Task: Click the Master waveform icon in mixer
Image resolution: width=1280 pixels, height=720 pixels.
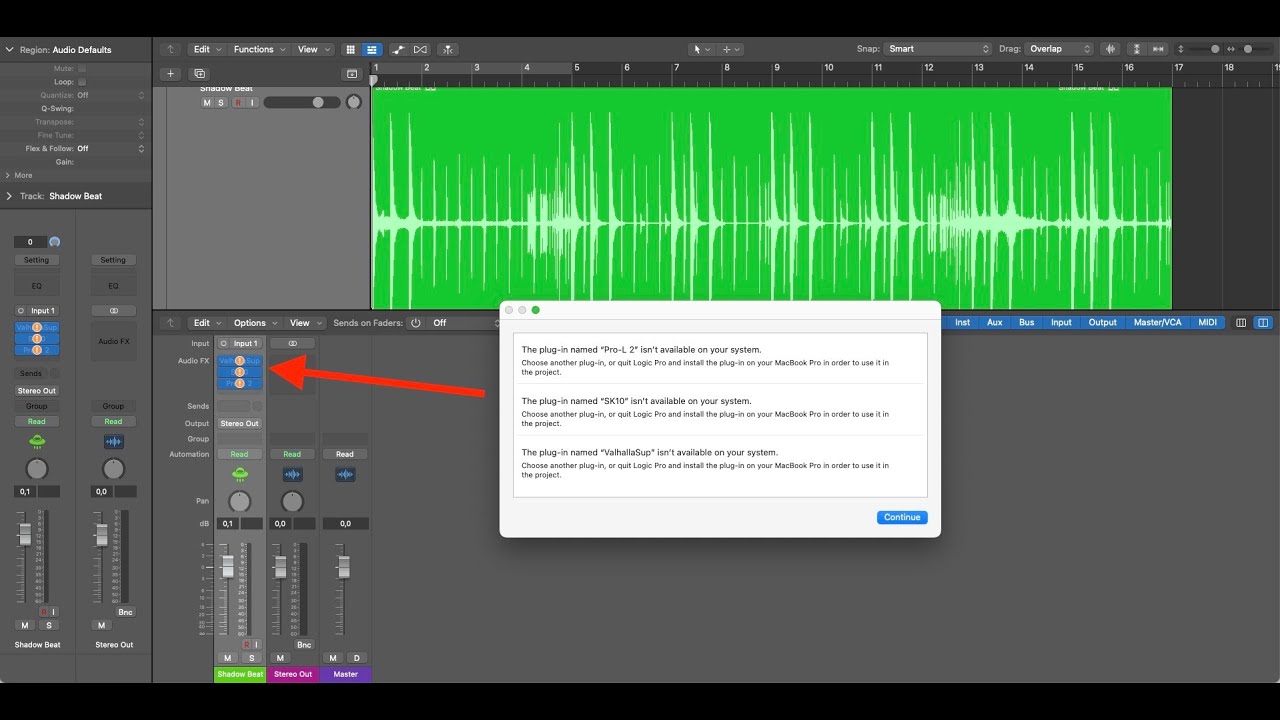Action: [345, 474]
